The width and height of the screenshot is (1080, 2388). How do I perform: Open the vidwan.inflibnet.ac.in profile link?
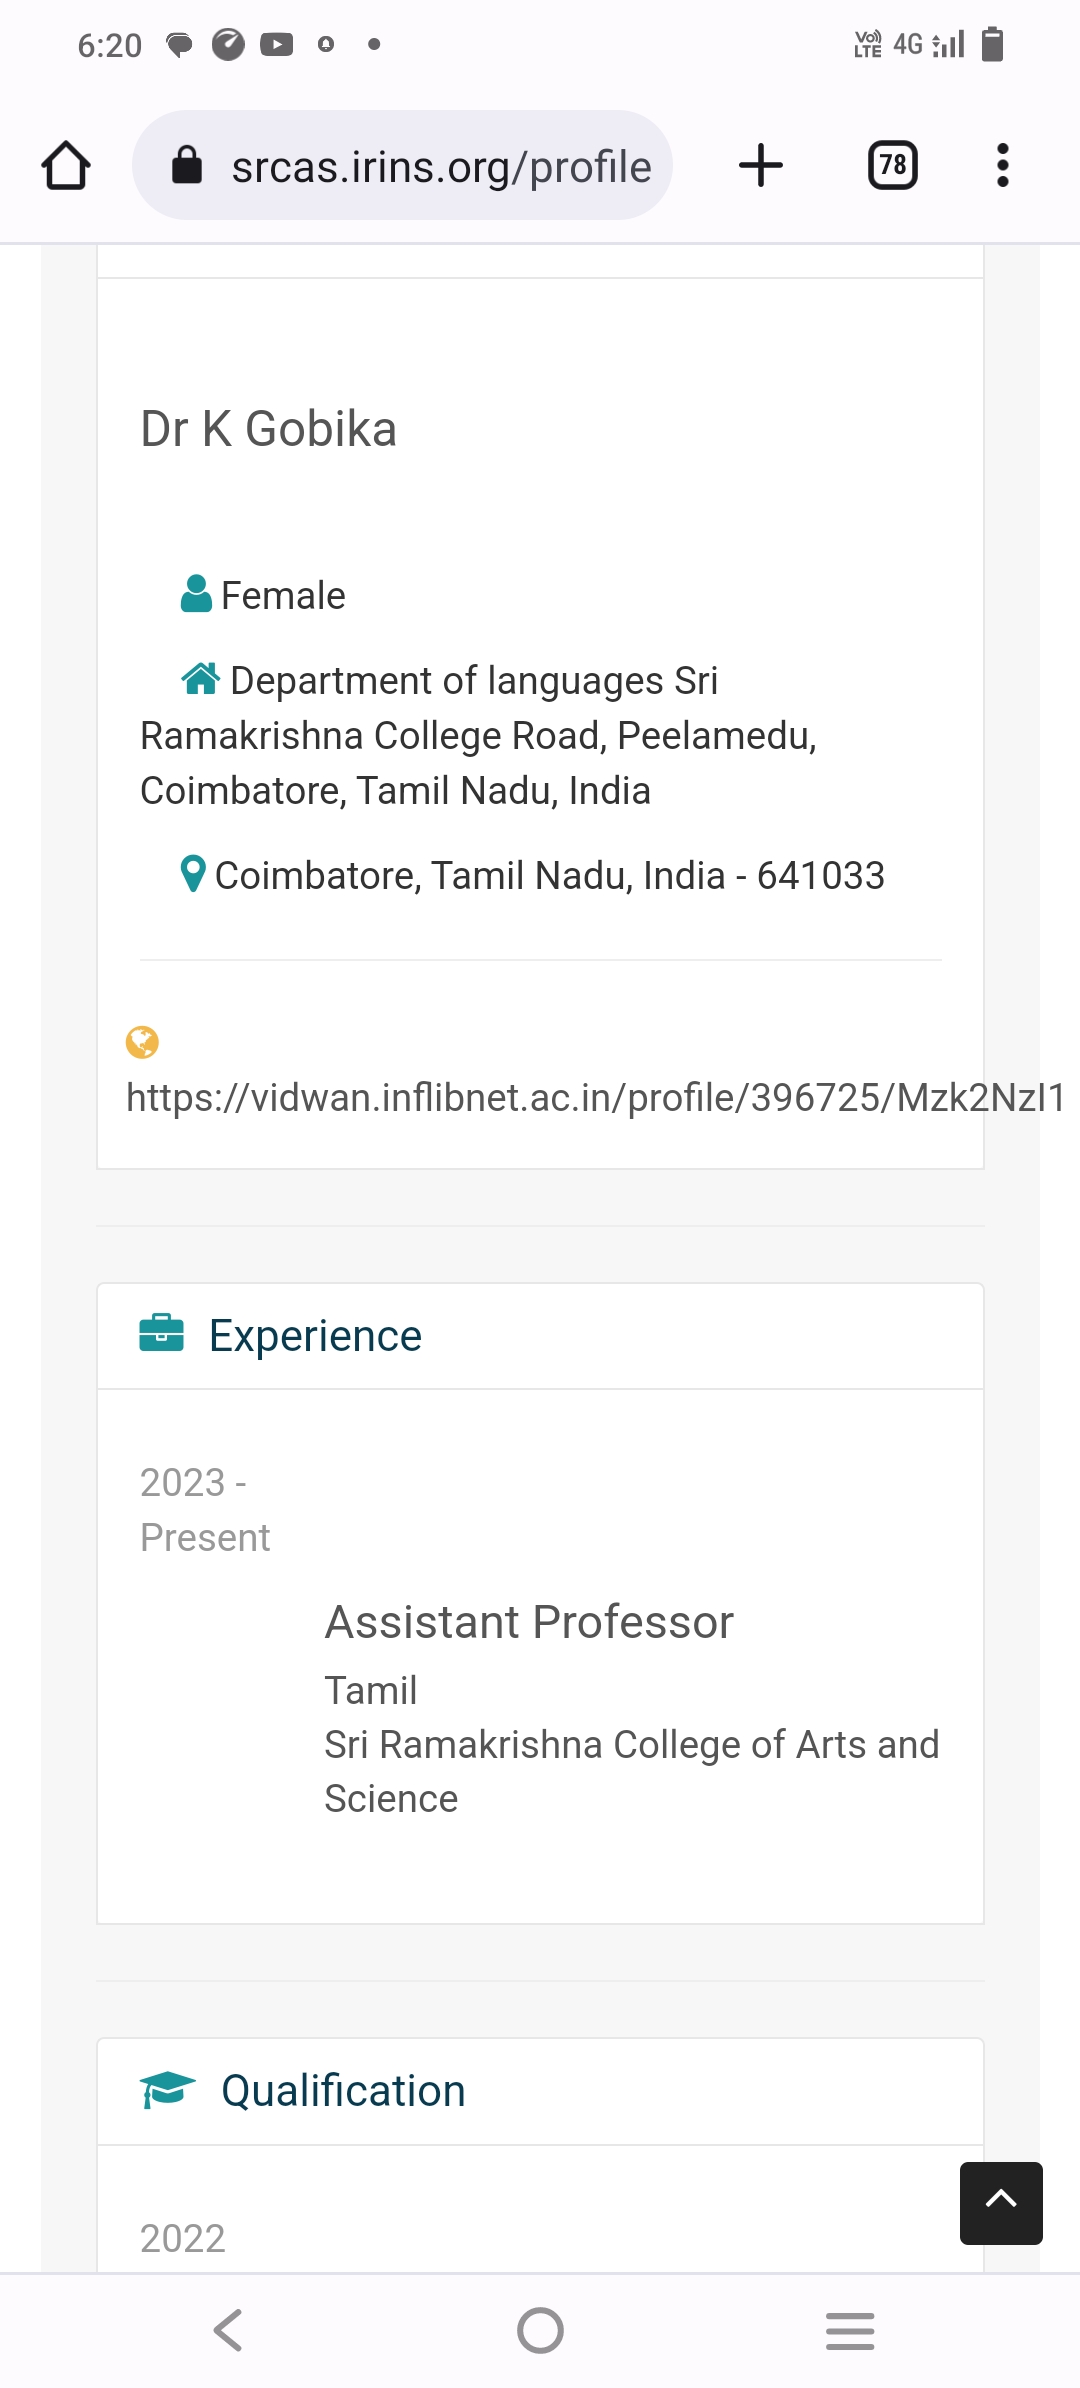pyautogui.click(x=594, y=1098)
